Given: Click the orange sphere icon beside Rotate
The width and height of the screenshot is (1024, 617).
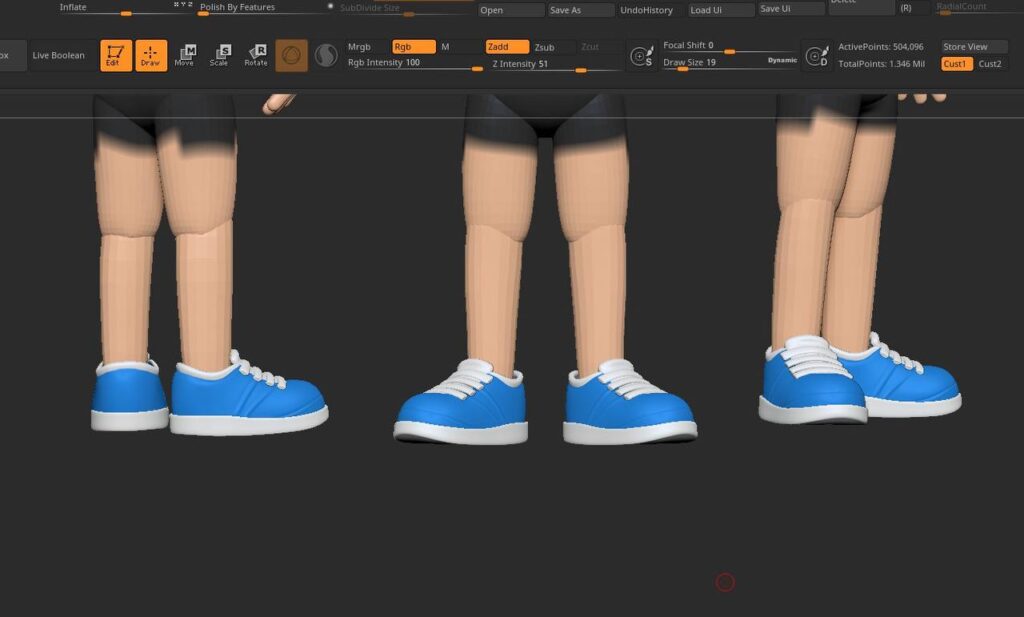Looking at the screenshot, I should [291, 55].
